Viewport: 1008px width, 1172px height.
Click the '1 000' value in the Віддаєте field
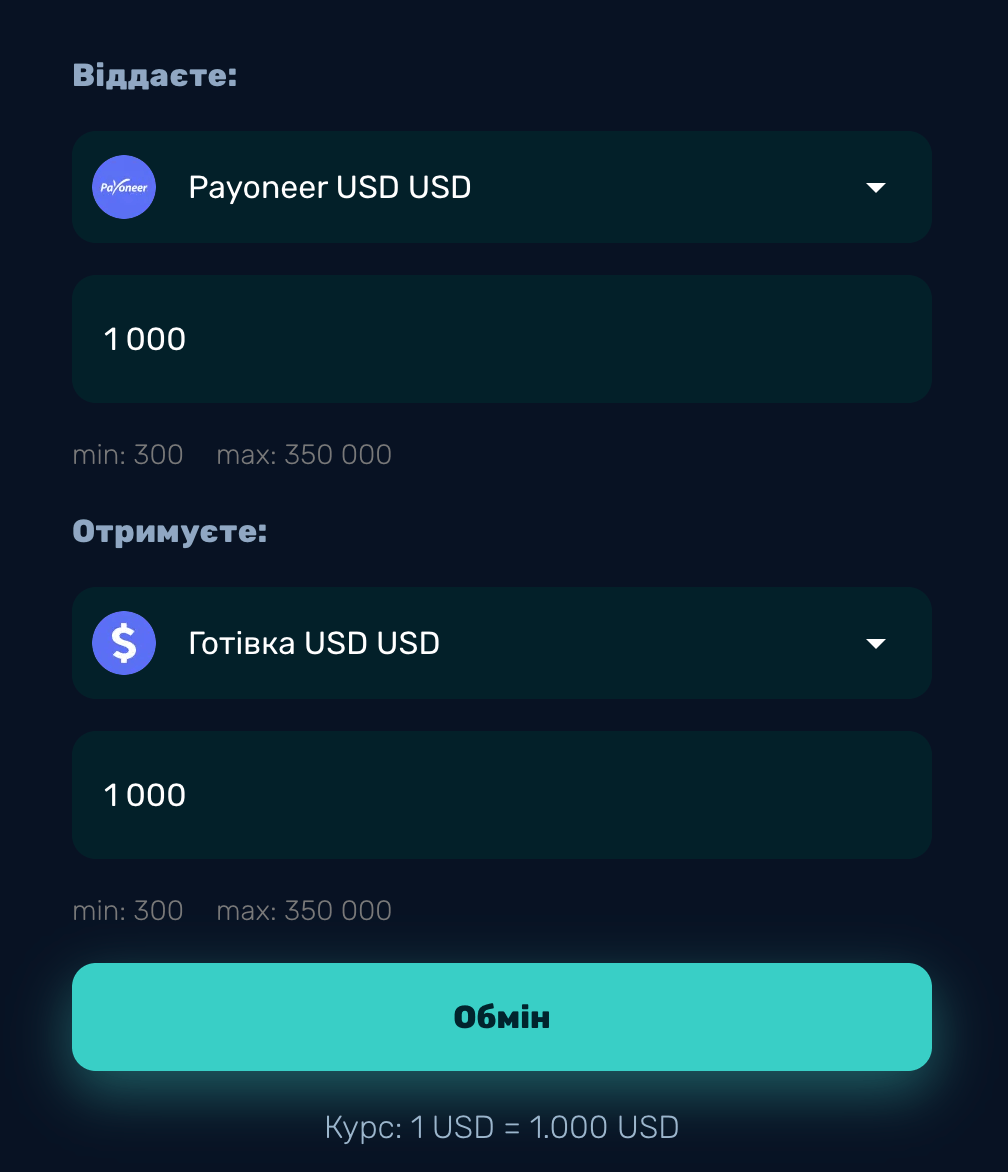[x=145, y=339]
